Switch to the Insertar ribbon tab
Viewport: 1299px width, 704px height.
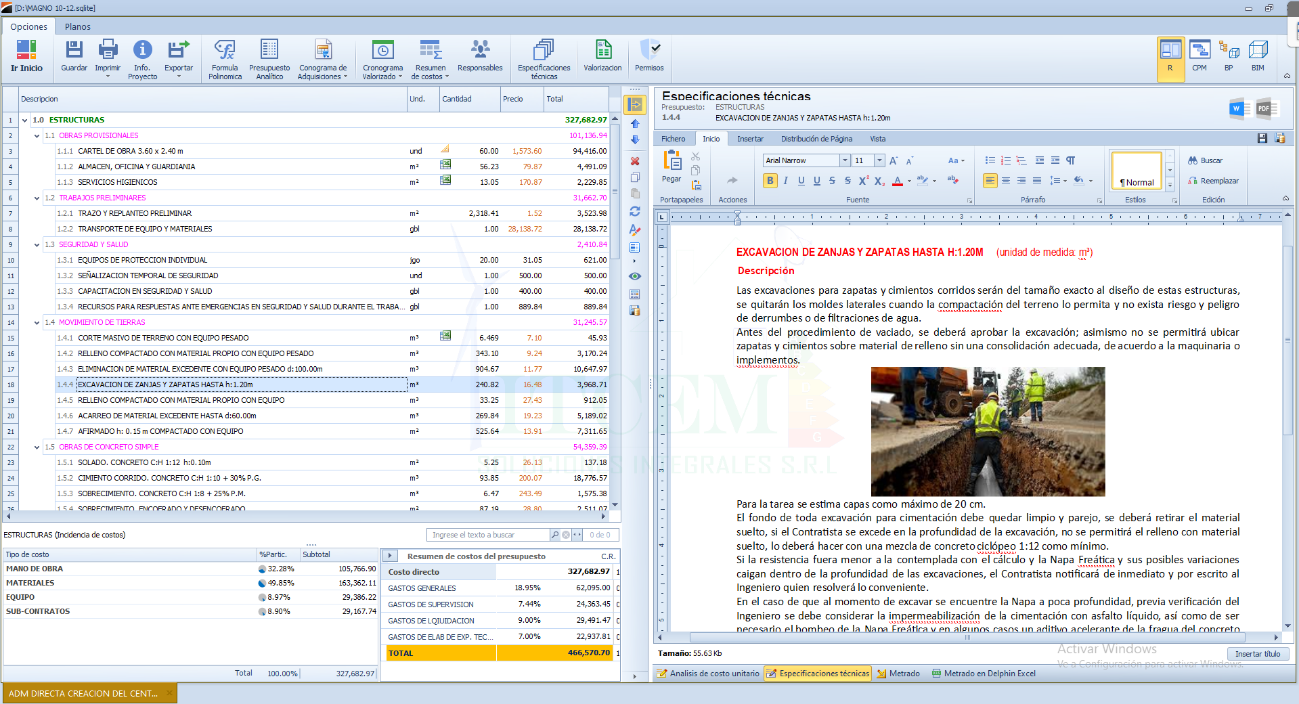[750, 139]
